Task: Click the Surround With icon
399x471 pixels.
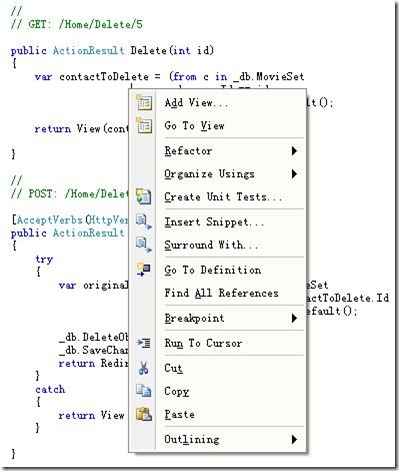Action: tap(144, 245)
